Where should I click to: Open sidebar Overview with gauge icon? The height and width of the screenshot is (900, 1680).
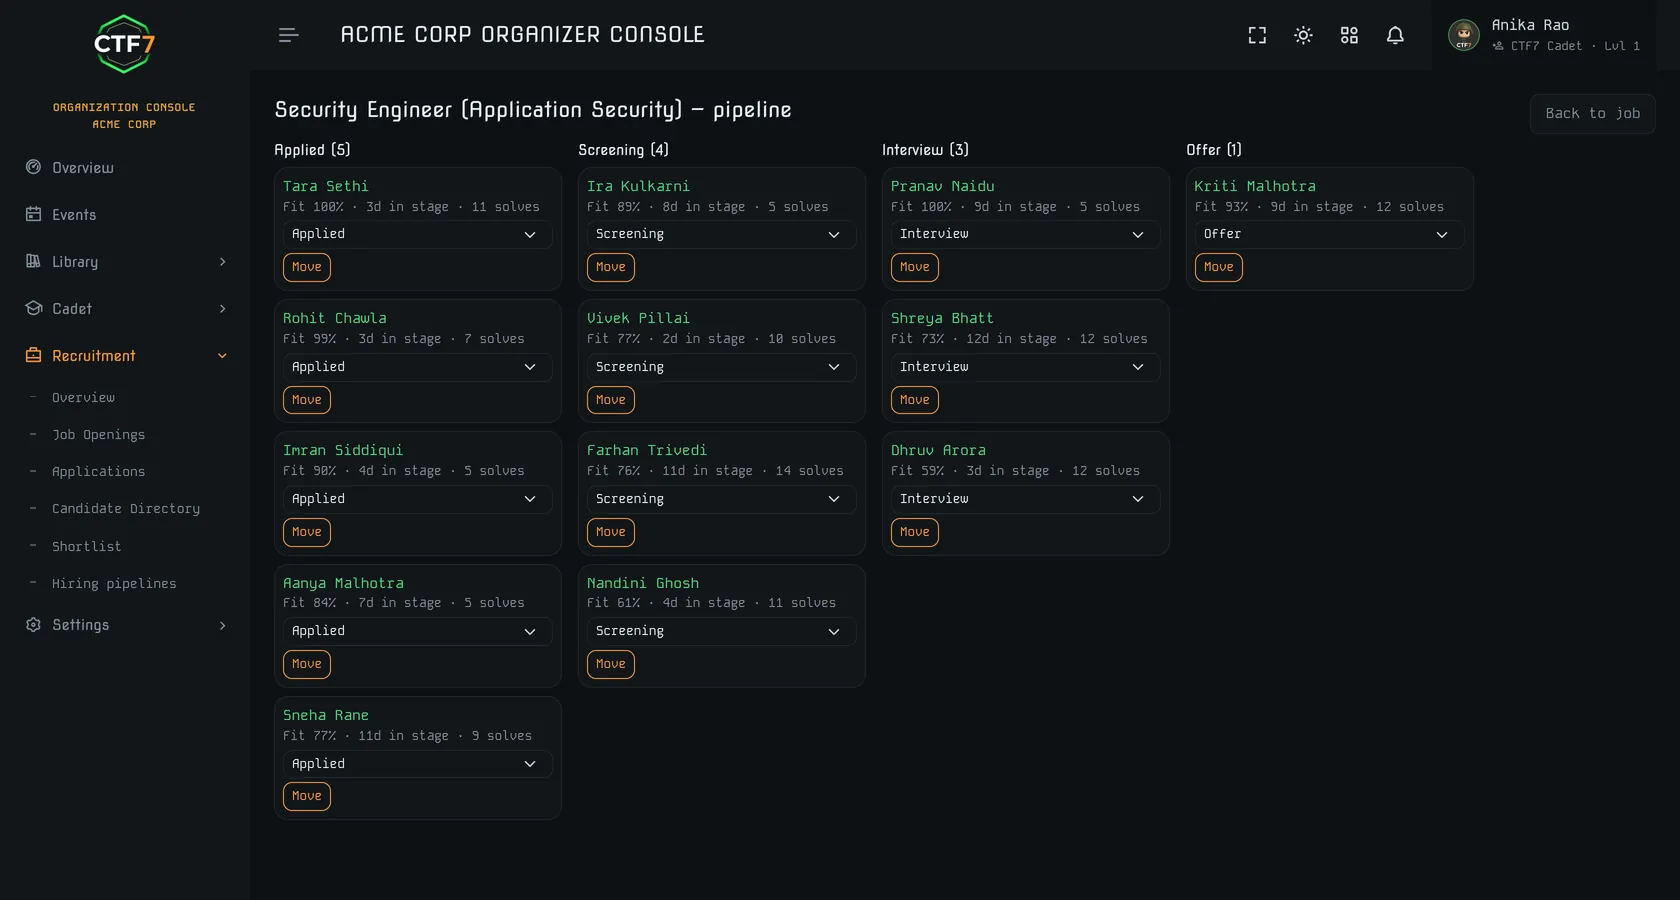pos(33,167)
